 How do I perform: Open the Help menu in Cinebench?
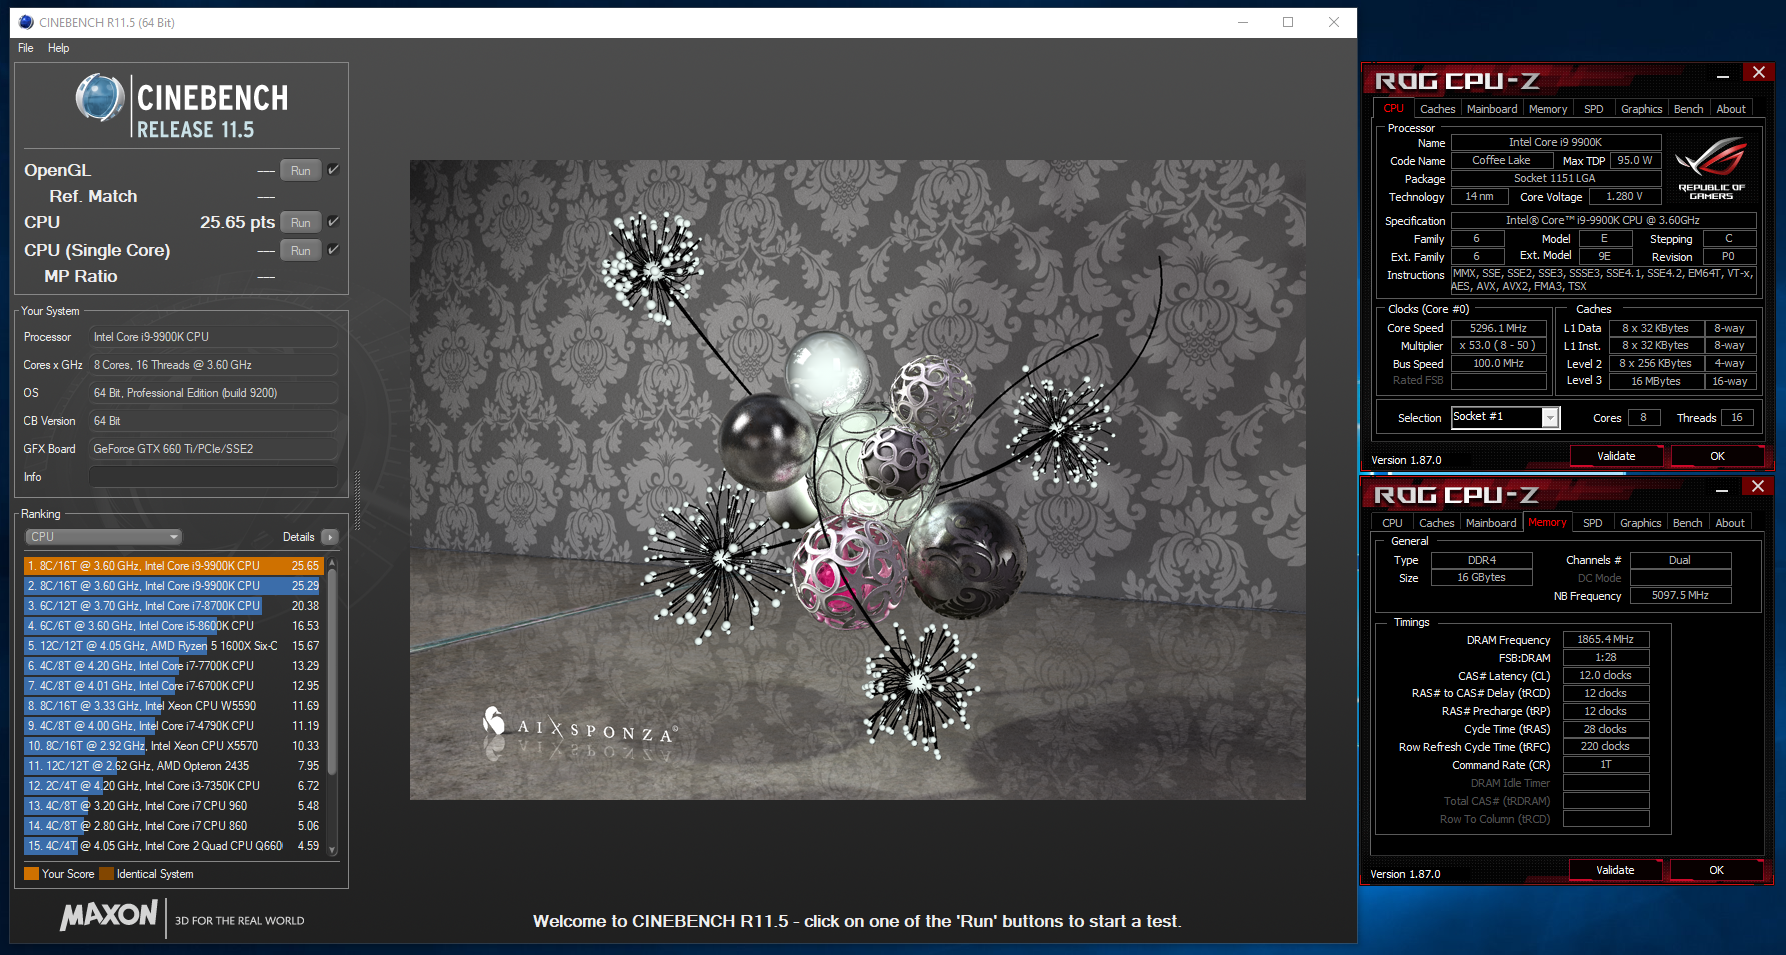[x=59, y=48]
